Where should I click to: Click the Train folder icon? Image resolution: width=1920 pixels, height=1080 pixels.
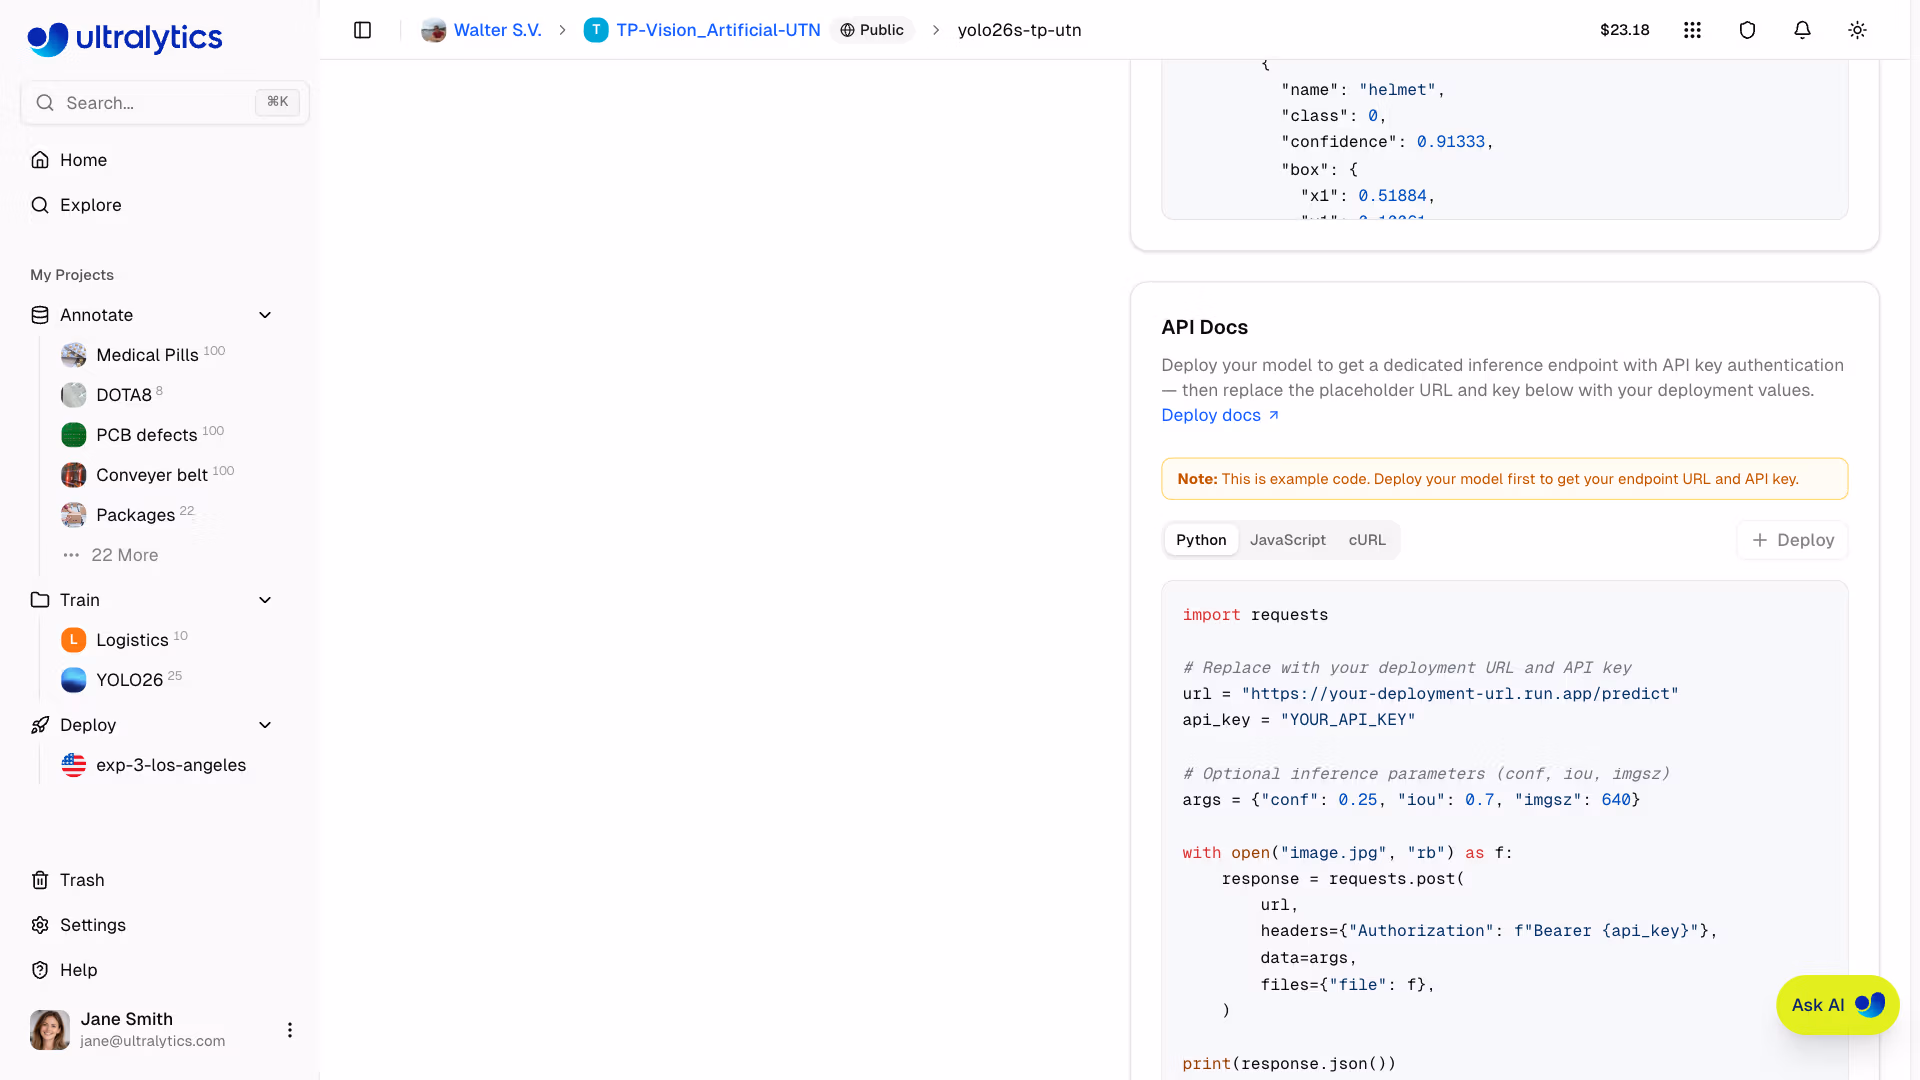40,600
